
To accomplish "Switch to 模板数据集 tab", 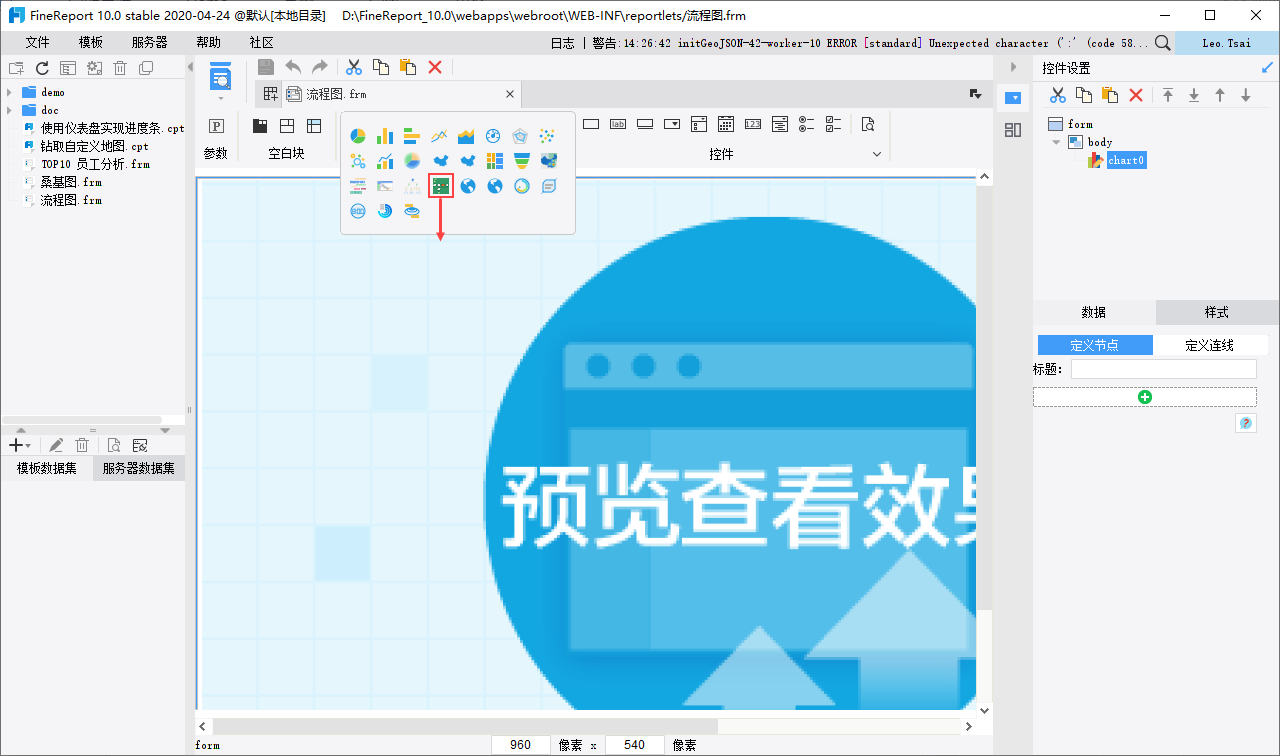I will tap(47, 468).
